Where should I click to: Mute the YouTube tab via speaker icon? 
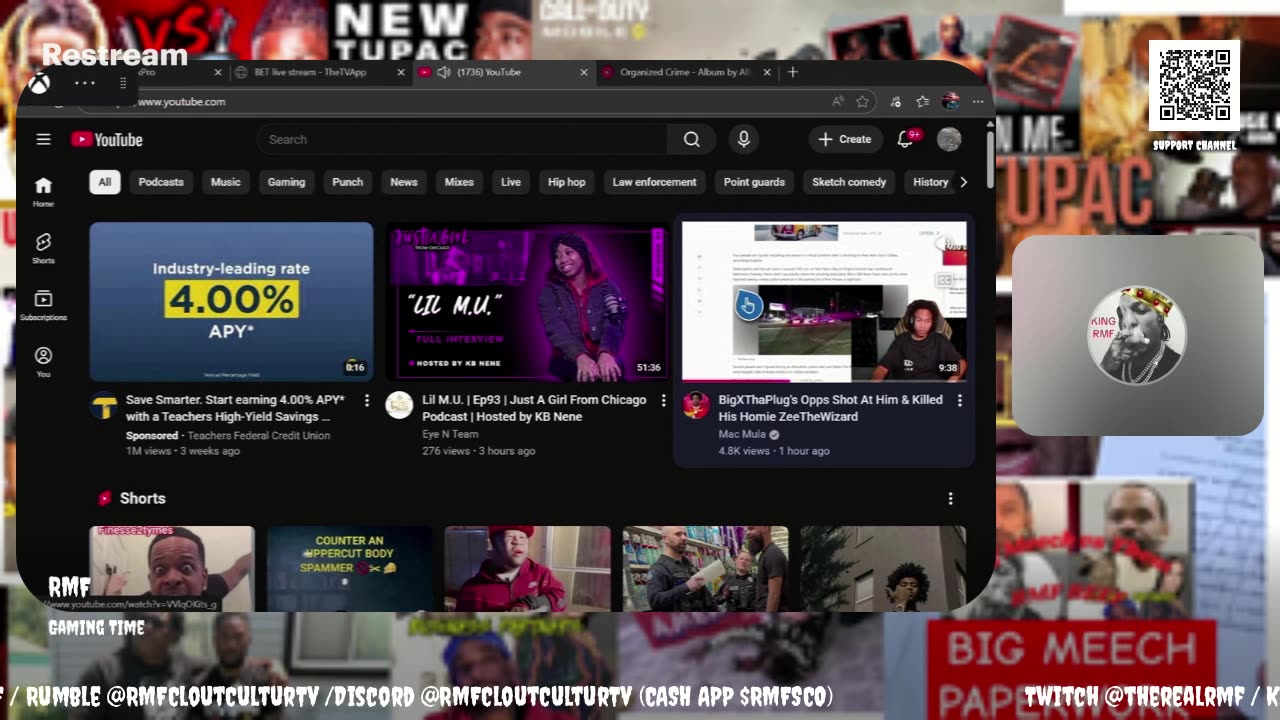(443, 72)
